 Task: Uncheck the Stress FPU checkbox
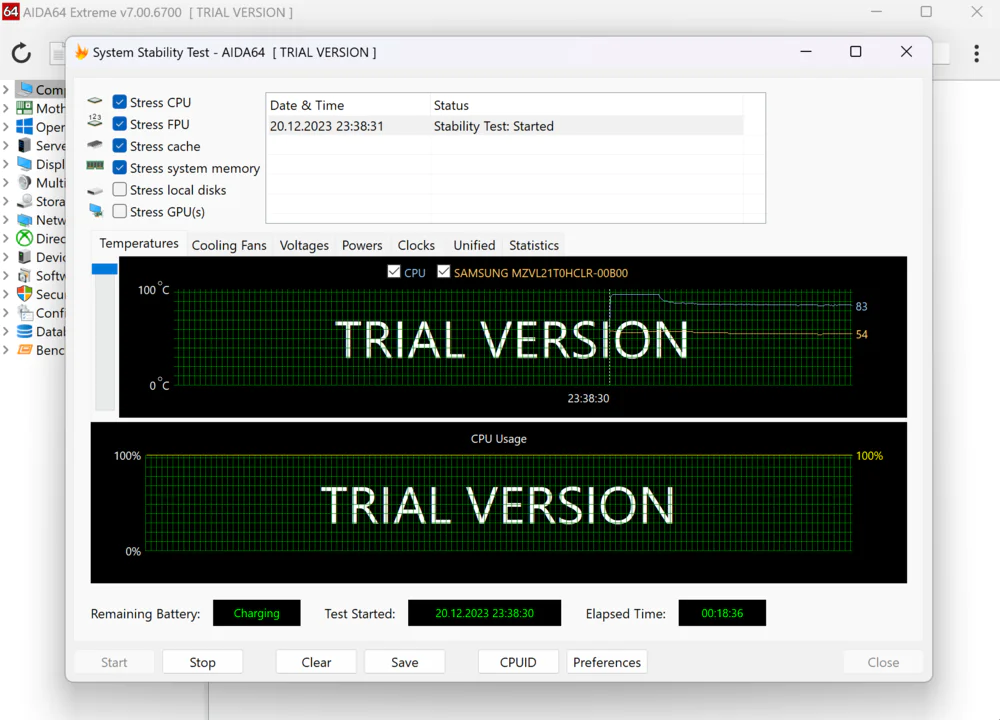point(119,123)
